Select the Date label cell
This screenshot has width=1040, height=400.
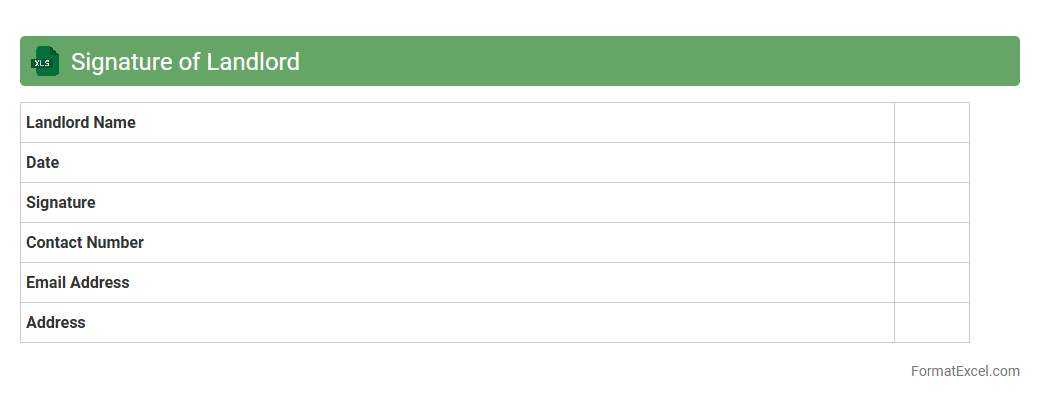[x=43, y=163]
